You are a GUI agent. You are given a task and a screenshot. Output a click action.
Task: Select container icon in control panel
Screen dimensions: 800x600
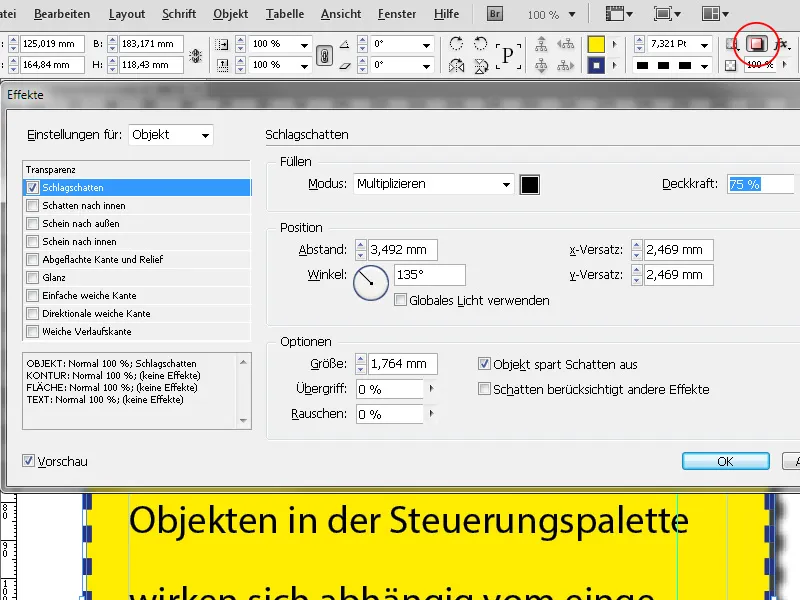[x=541, y=44]
